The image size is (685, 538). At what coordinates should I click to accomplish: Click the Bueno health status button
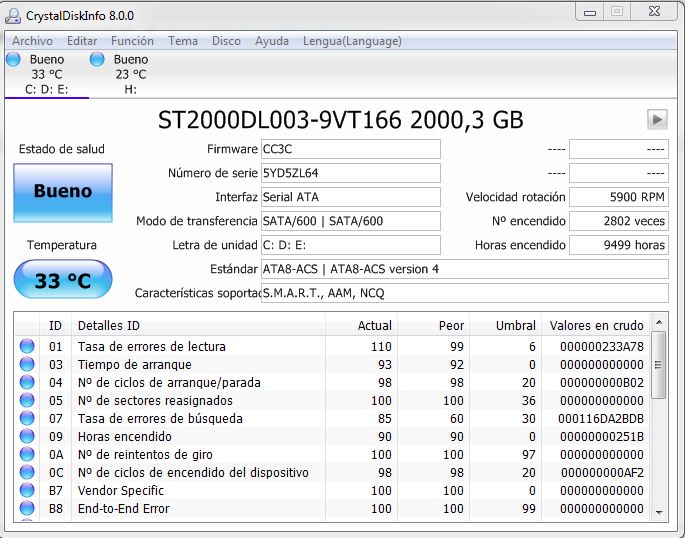62,192
